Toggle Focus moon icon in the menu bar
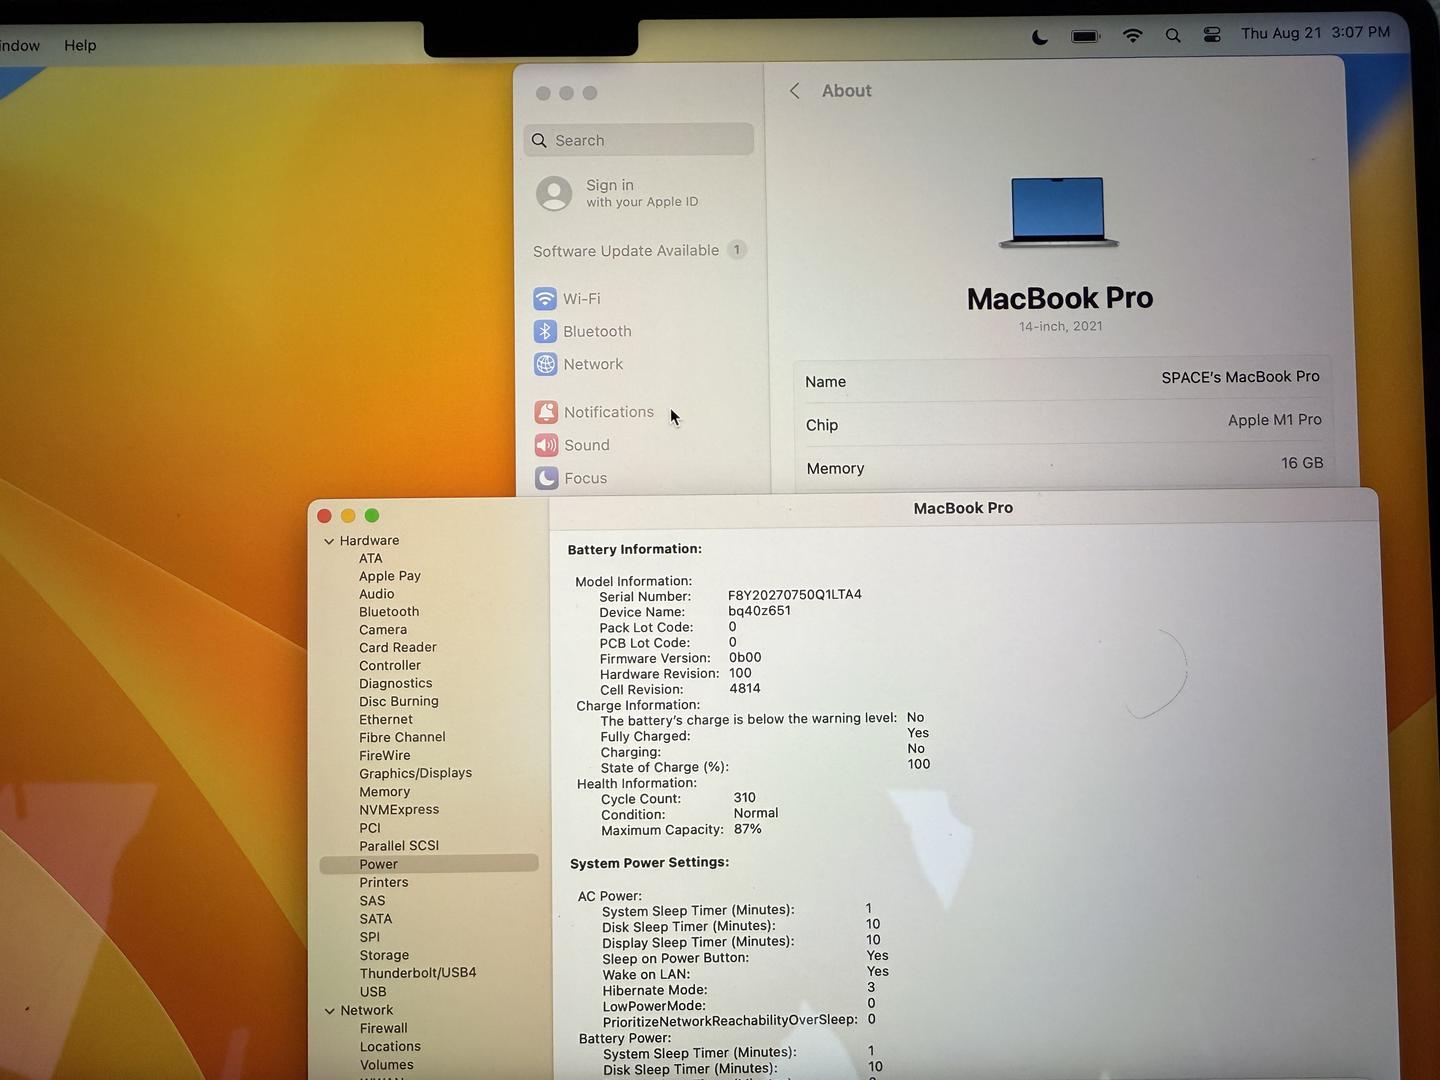Image resolution: width=1440 pixels, height=1080 pixels. [1040, 37]
